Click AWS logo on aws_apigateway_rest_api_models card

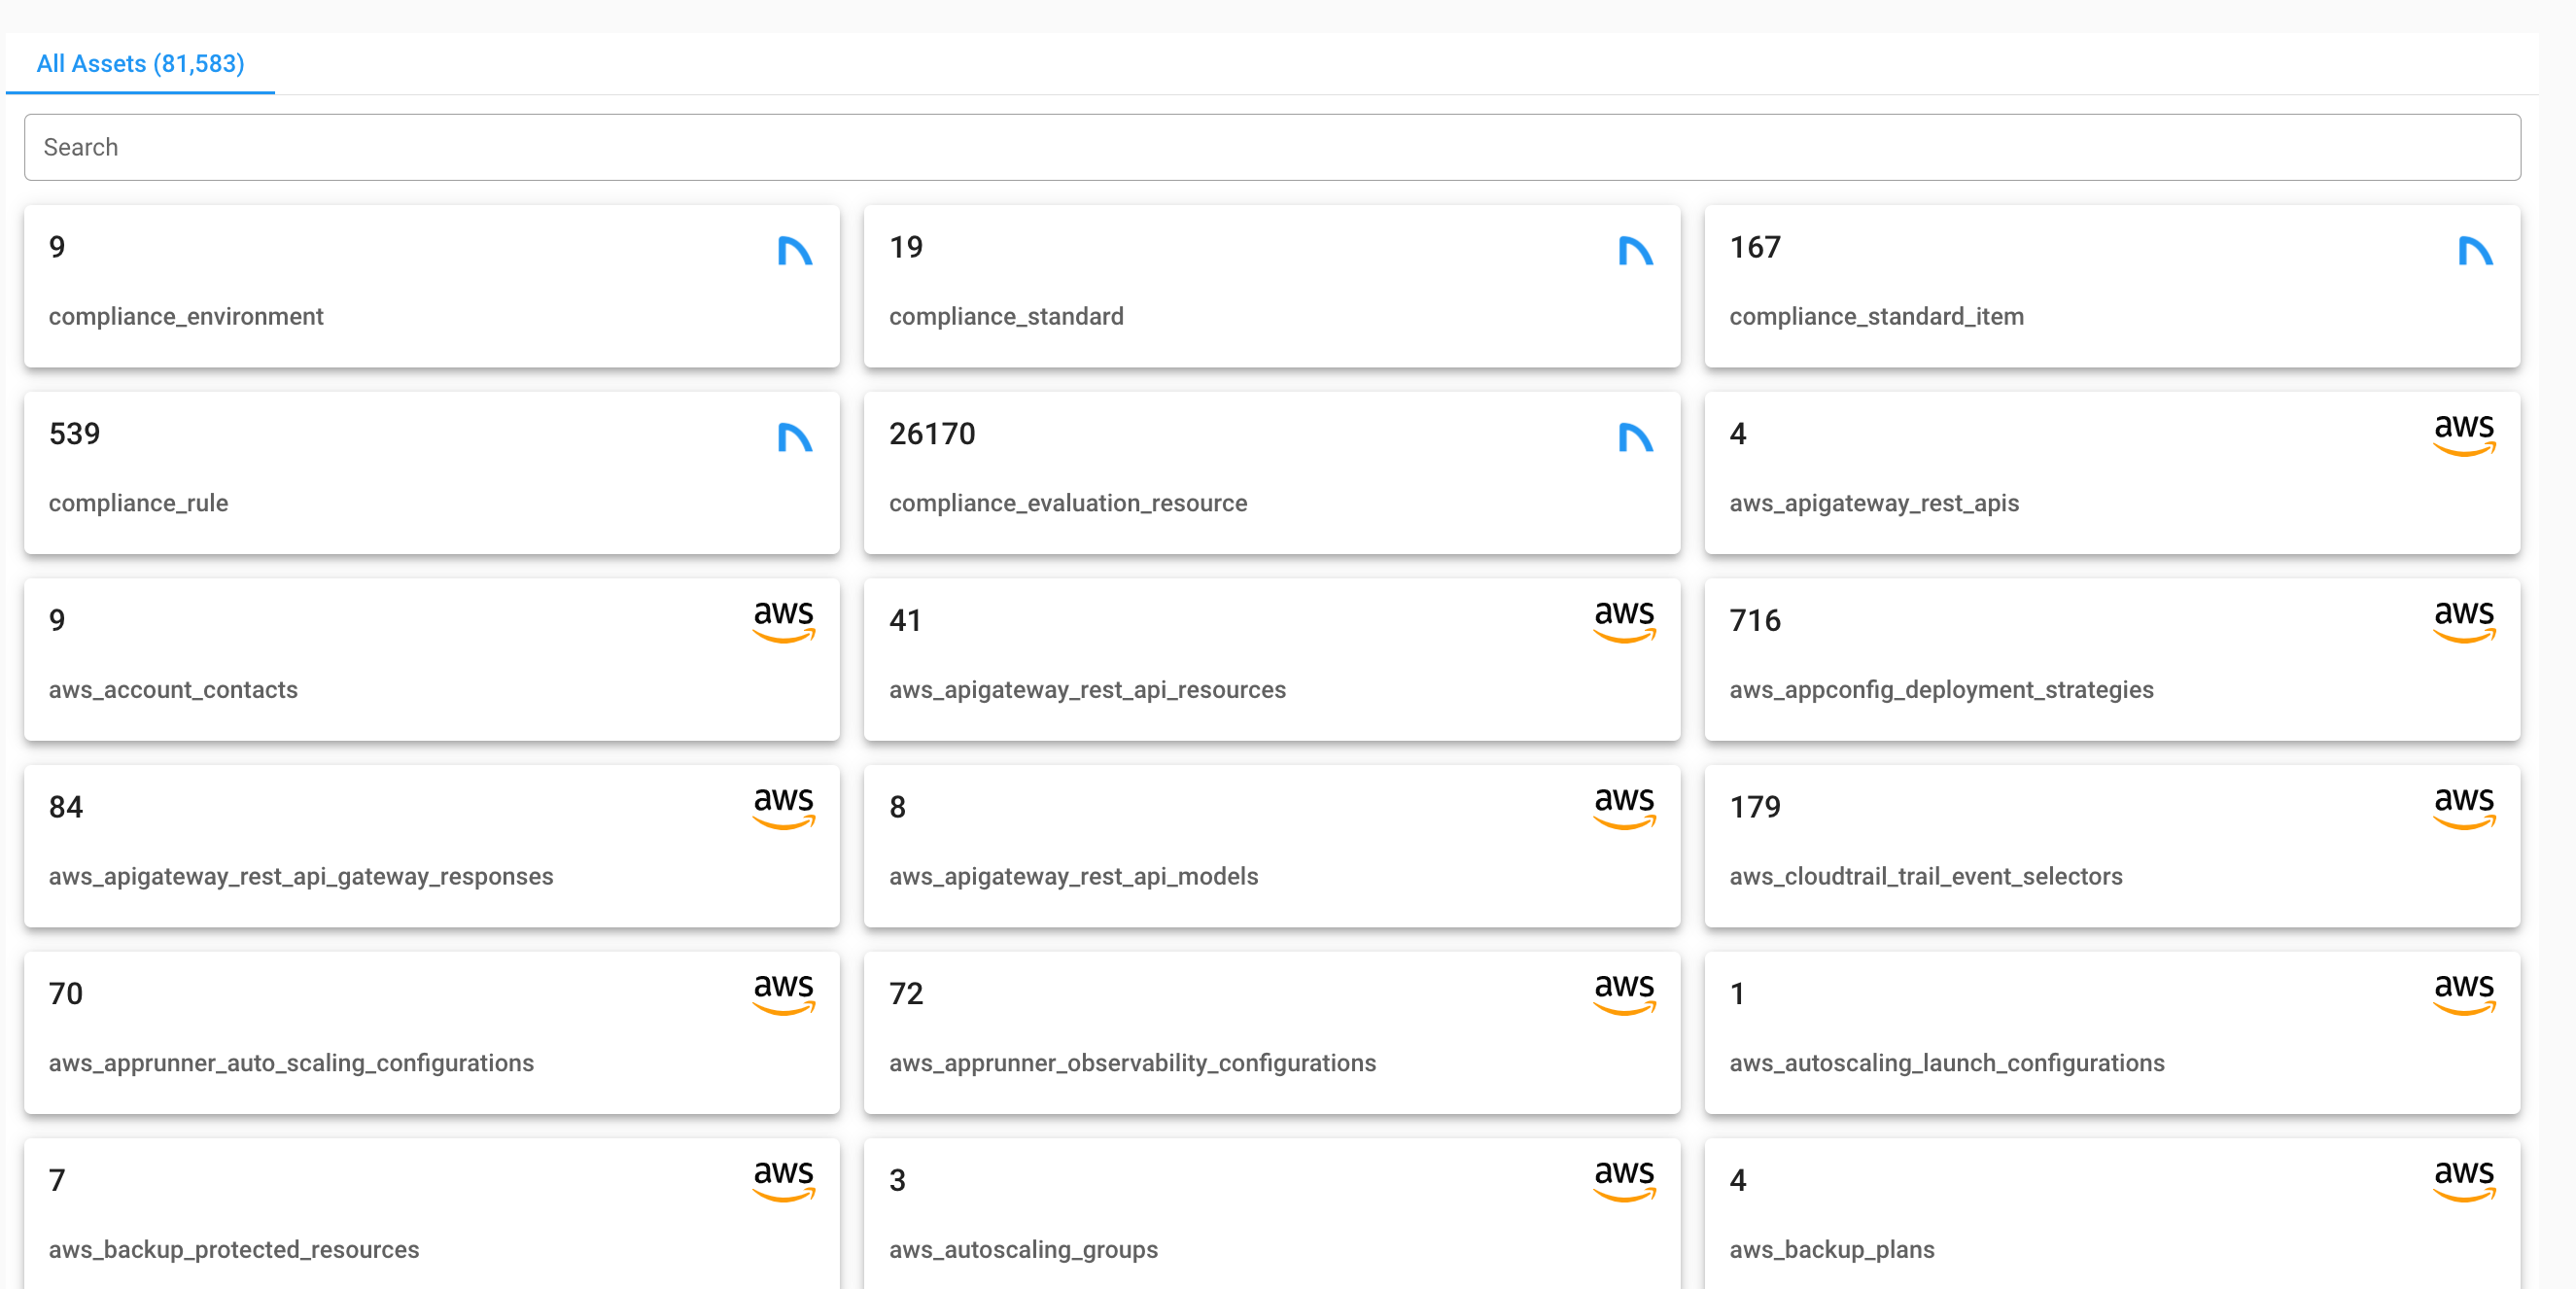click(x=1624, y=807)
